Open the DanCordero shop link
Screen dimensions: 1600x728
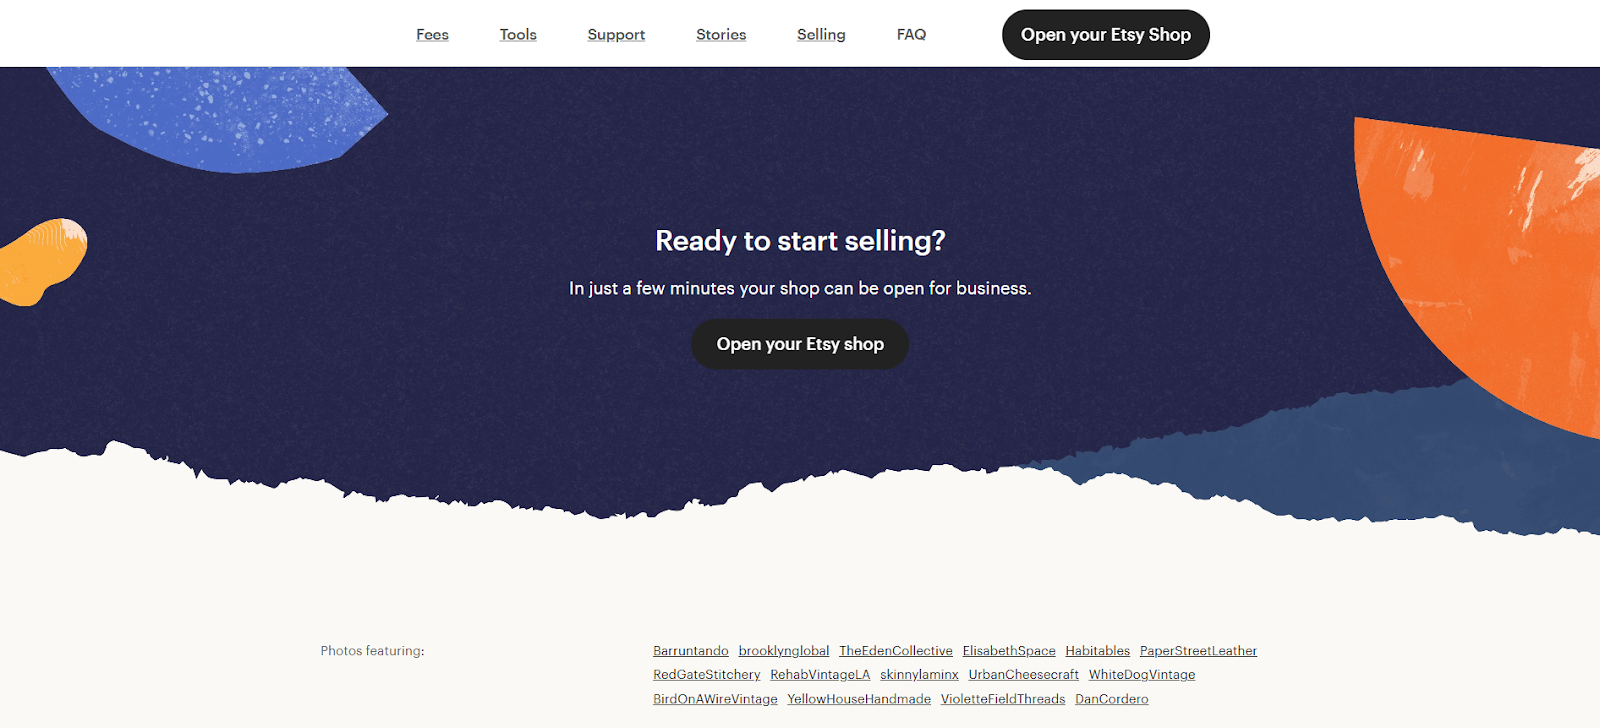(x=1112, y=699)
